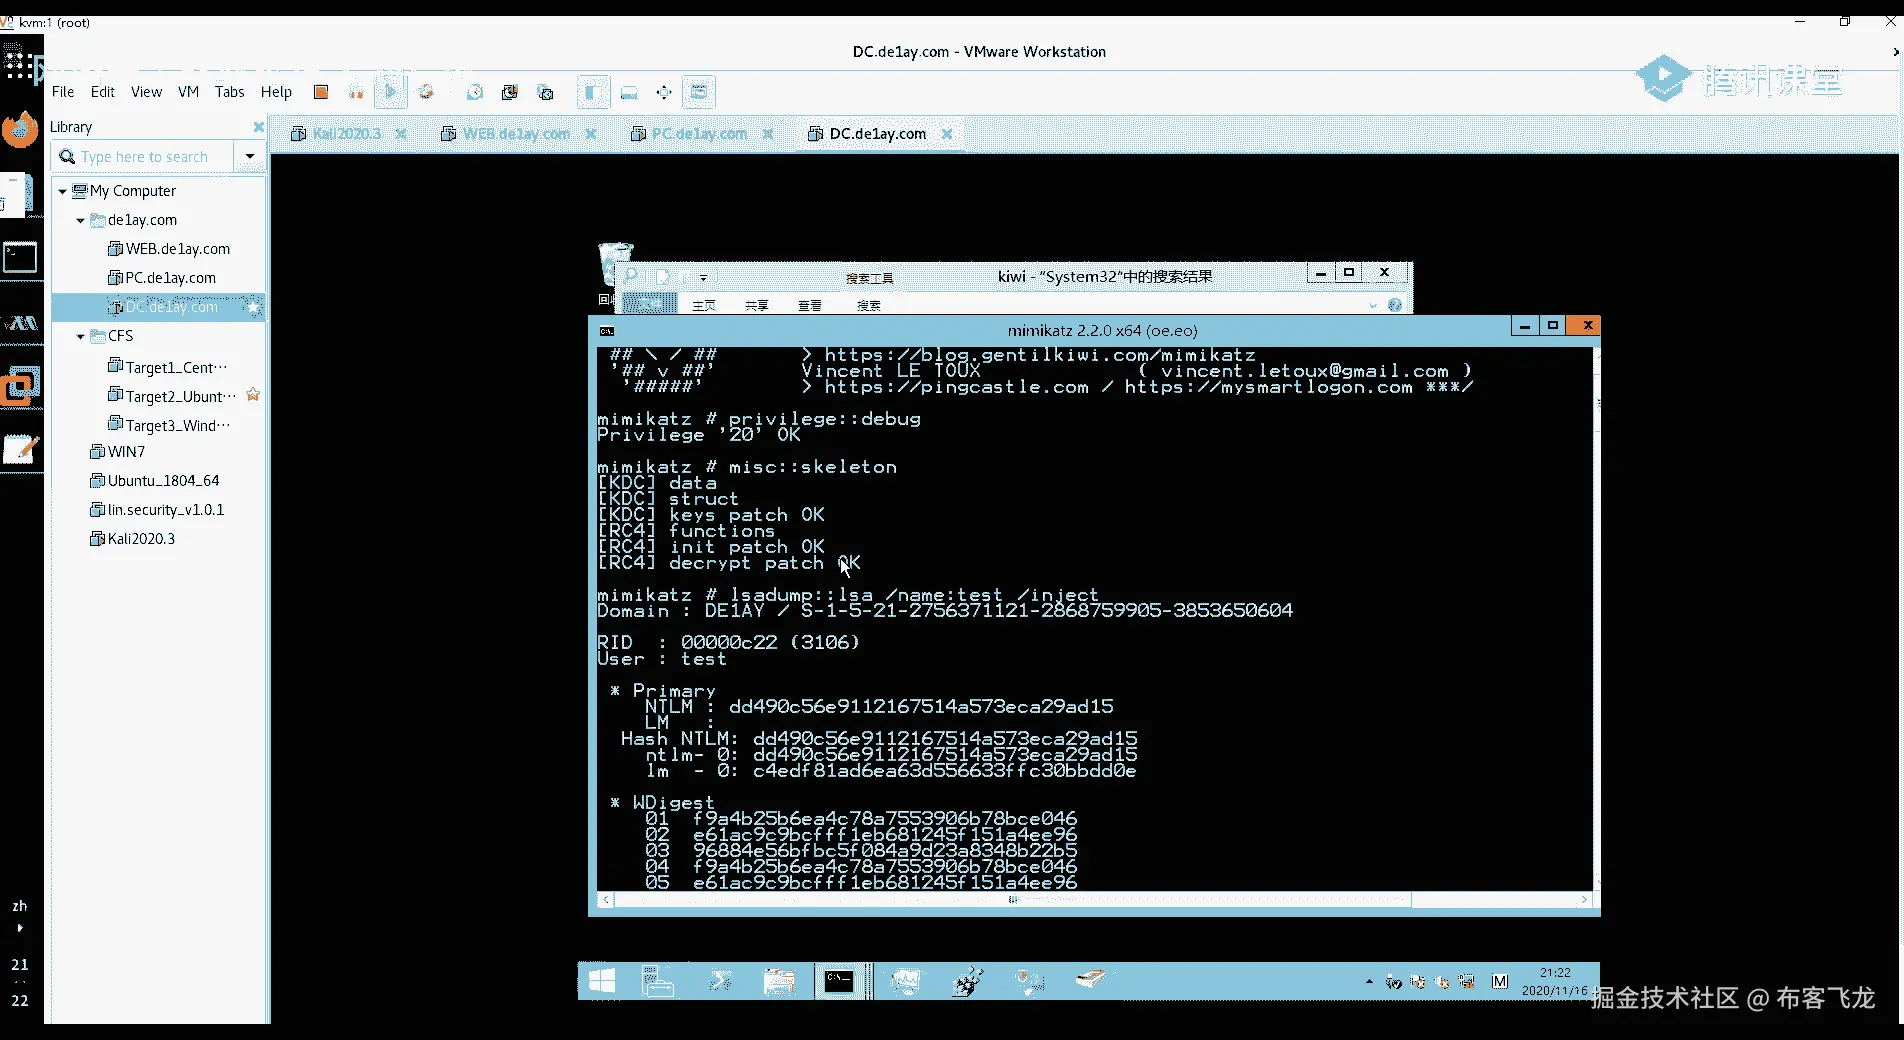The width and height of the screenshot is (1904, 1040).
Task: Open the library search options dropdown
Action: click(x=250, y=157)
